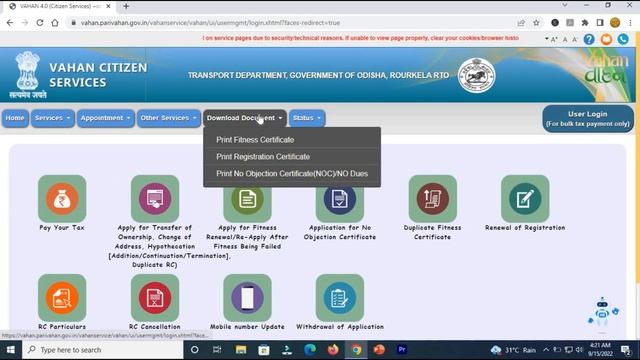Open Microsoft Edge from taskbar
This screenshot has height=360, width=640.
pyautogui.click(x=310, y=350)
